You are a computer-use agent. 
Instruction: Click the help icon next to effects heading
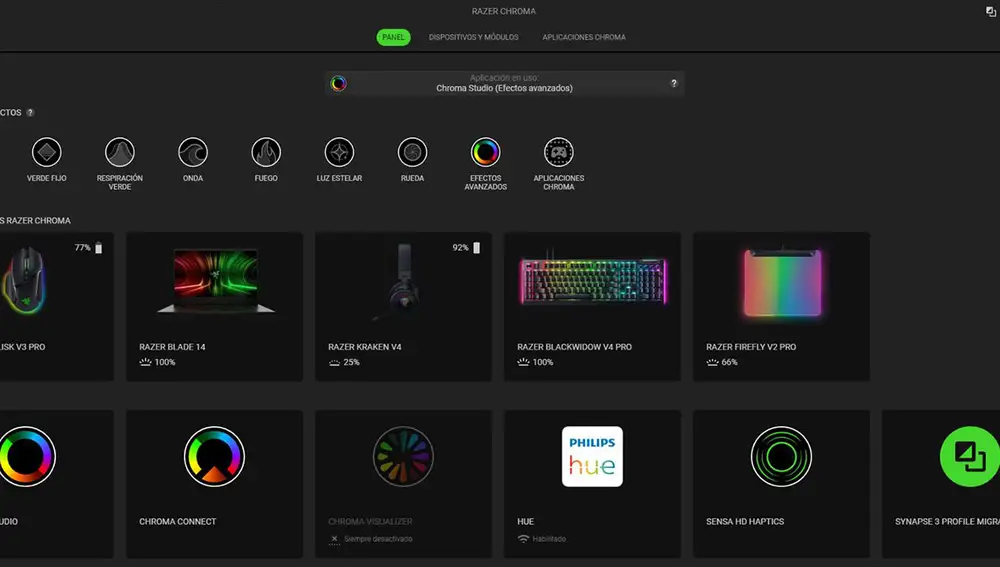pyautogui.click(x=31, y=113)
